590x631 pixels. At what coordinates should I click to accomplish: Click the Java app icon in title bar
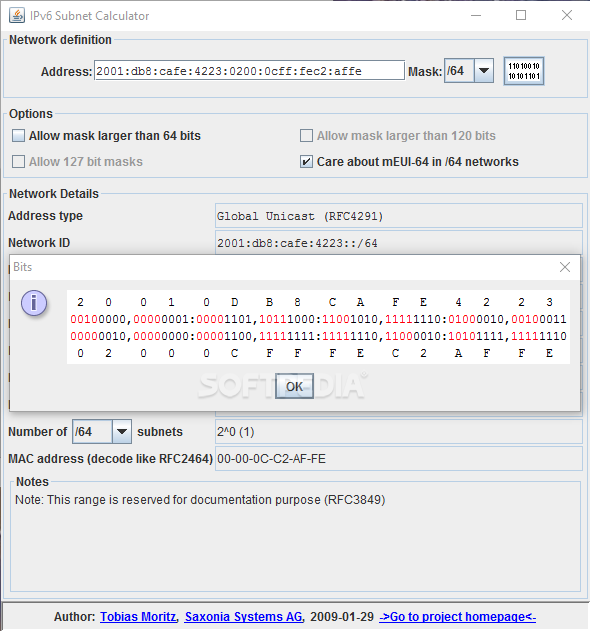point(17,16)
